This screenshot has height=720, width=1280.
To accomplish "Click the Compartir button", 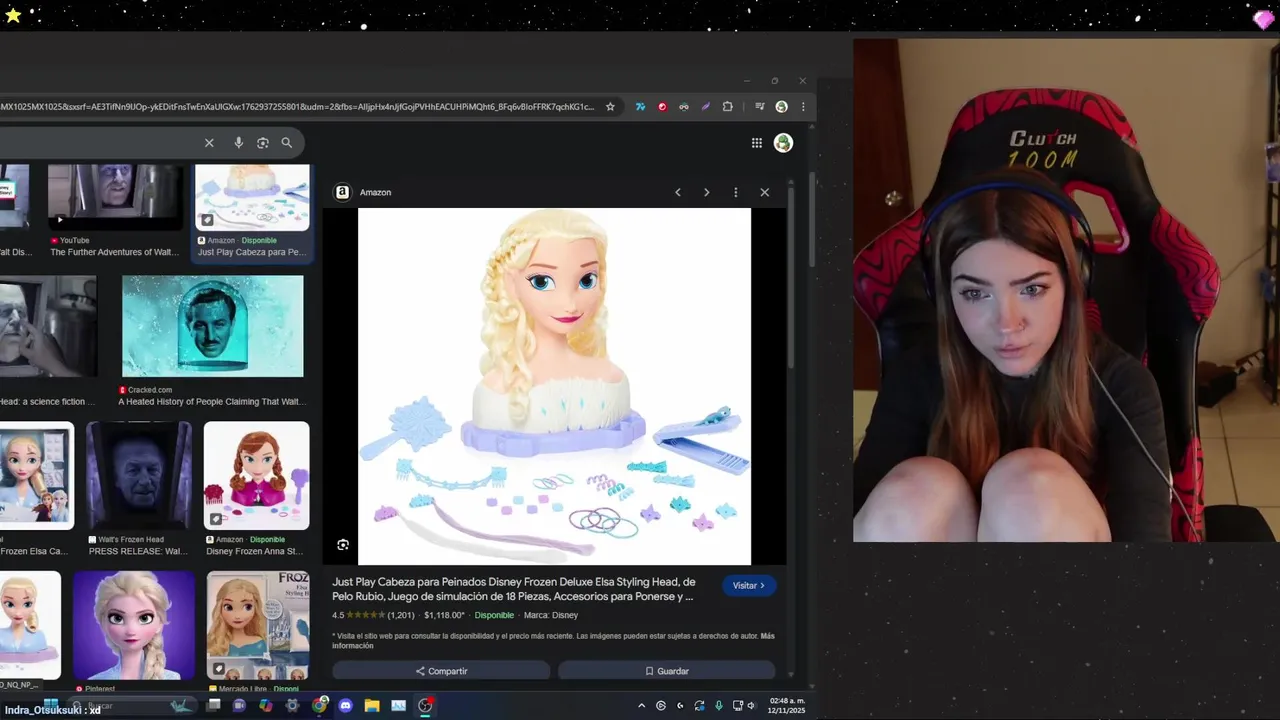I will coord(441,671).
